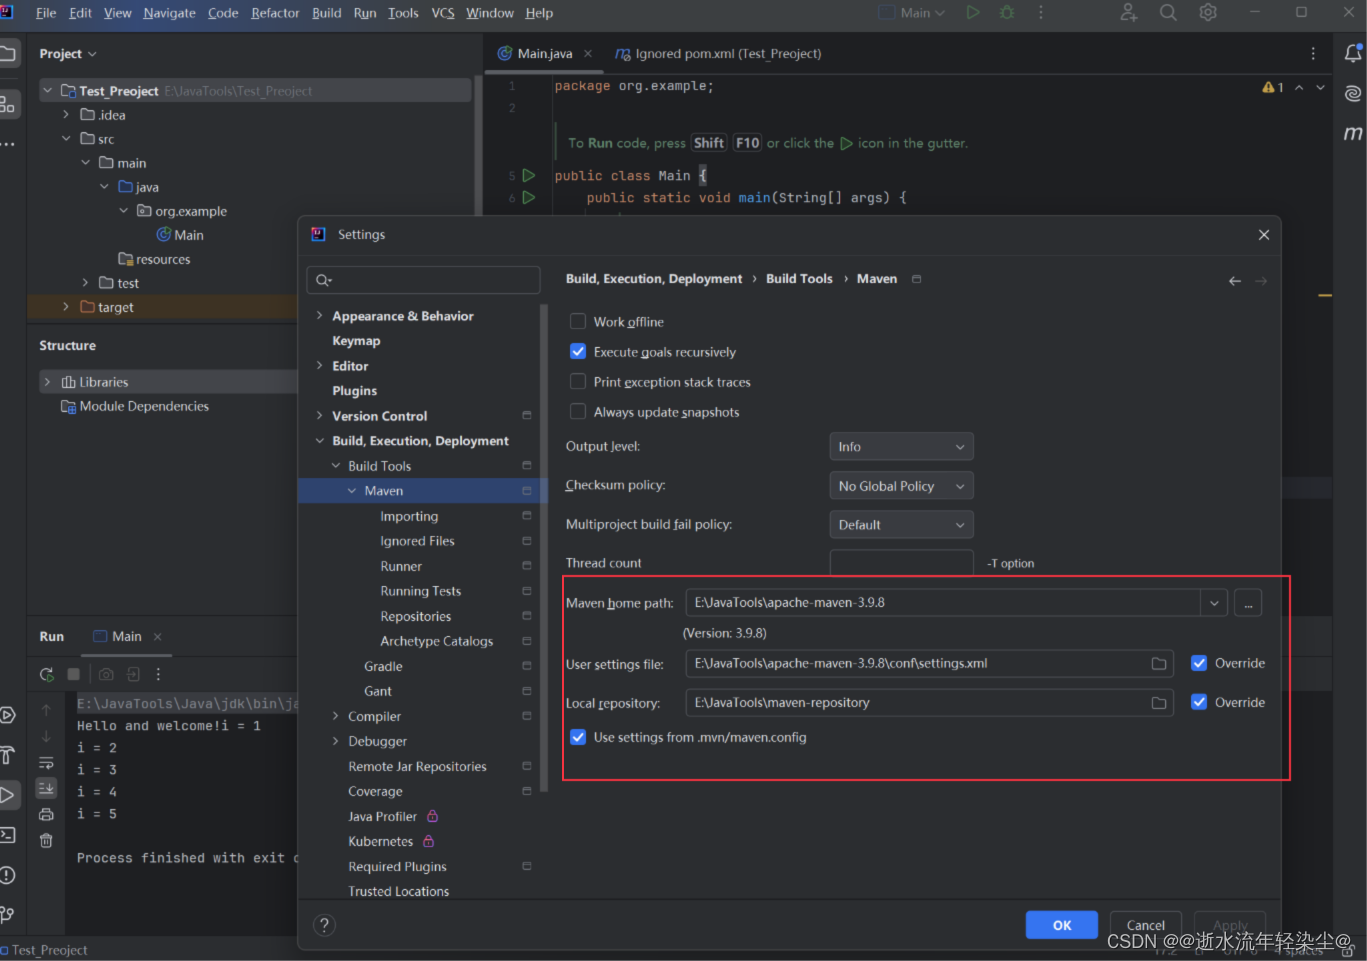Open the Search Everywhere magnifier
This screenshot has width=1367, height=961.
1168,13
